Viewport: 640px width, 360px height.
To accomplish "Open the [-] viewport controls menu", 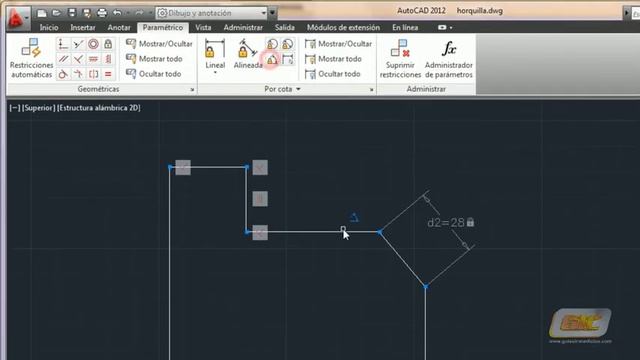I will point(15,108).
